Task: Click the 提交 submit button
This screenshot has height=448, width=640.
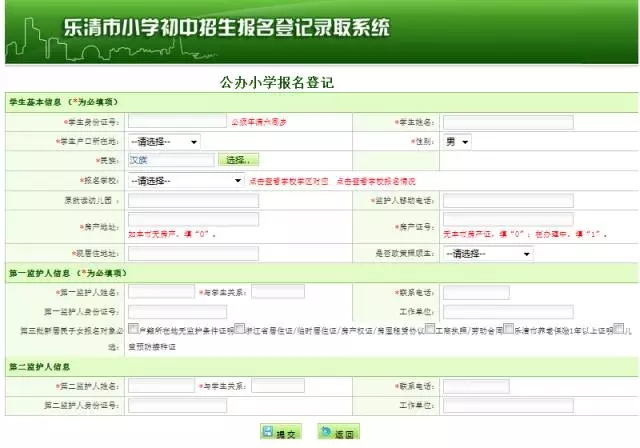Action: coord(280,432)
